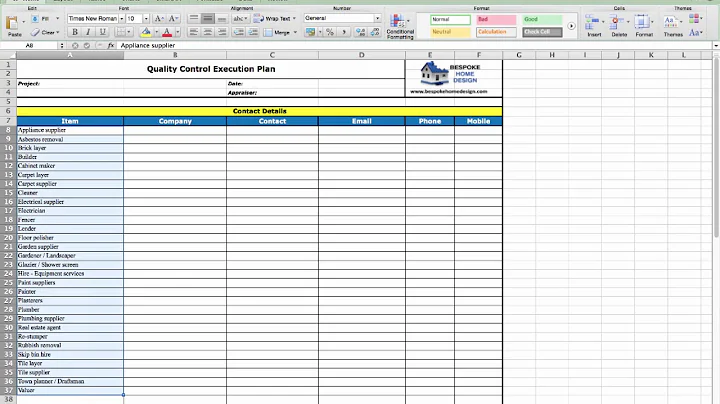The width and height of the screenshot is (720, 404).
Task: Apply percent style formatting
Action: click(x=330, y=32)
